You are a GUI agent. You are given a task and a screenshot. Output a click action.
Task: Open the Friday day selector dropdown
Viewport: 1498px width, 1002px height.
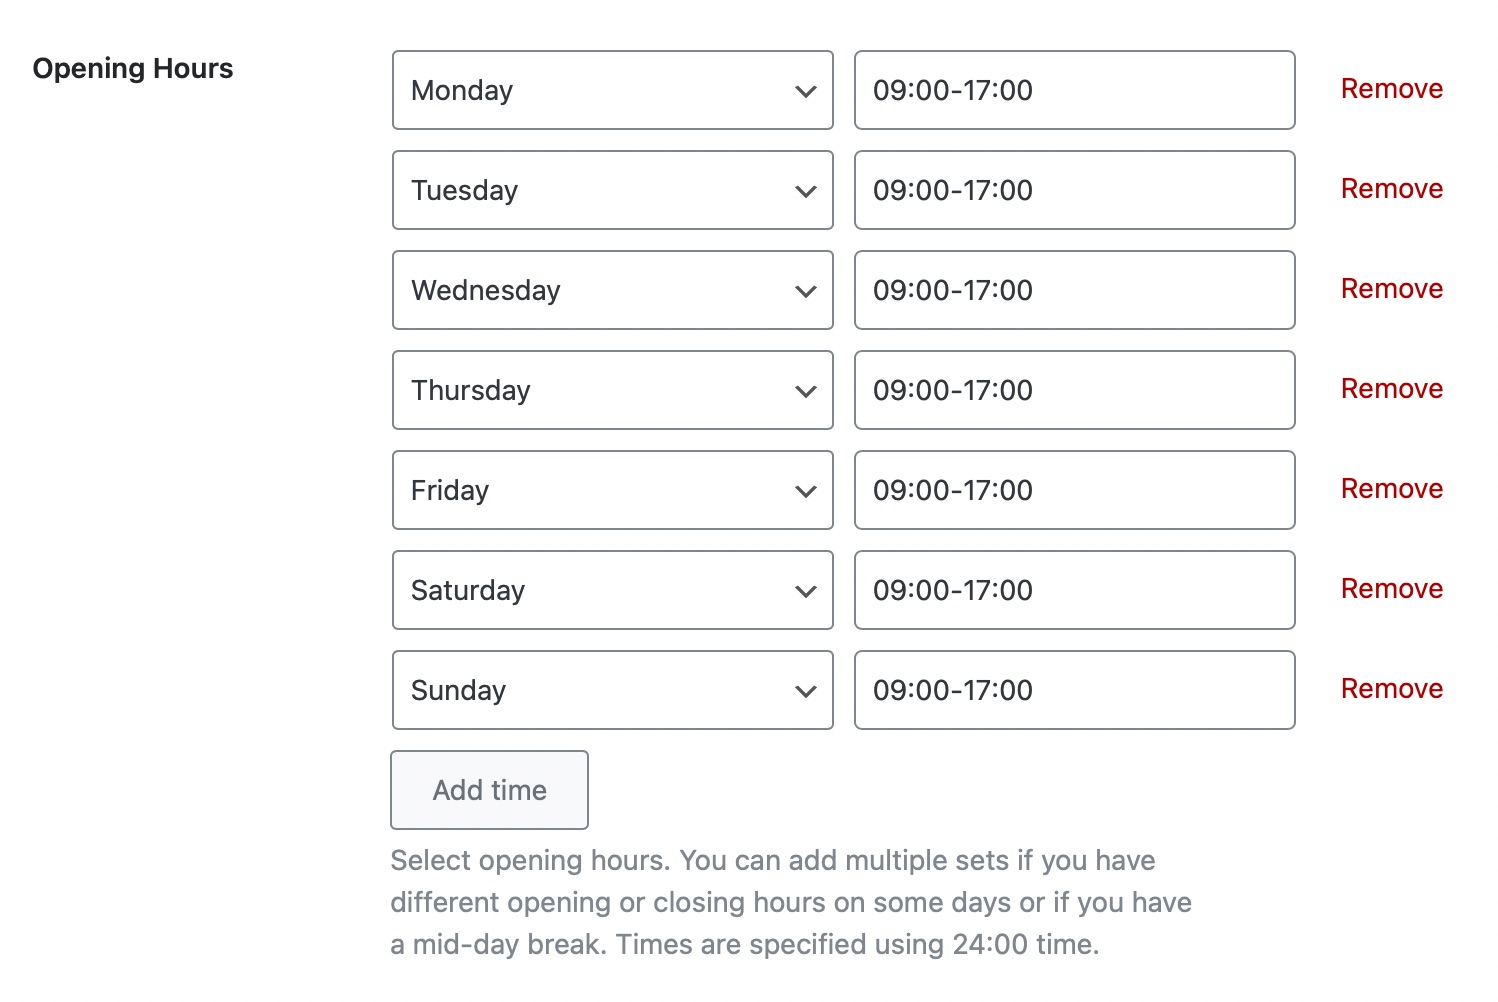tap(612, 490)
